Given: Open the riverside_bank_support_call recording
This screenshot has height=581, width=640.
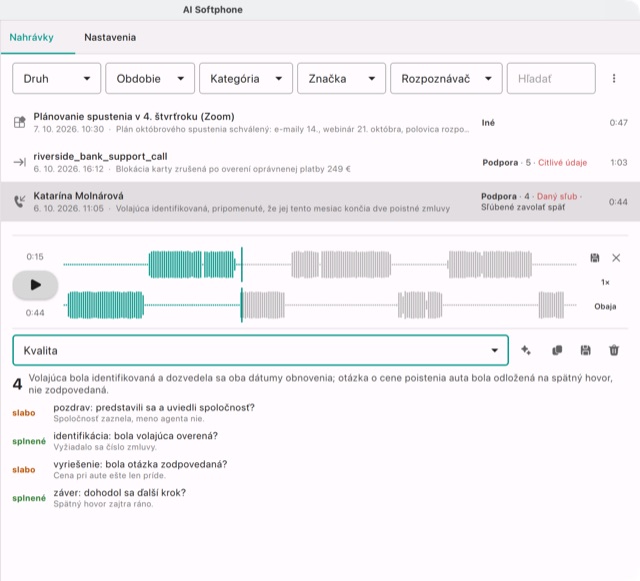Looking at the screenshot, I should tap(320, 162).
